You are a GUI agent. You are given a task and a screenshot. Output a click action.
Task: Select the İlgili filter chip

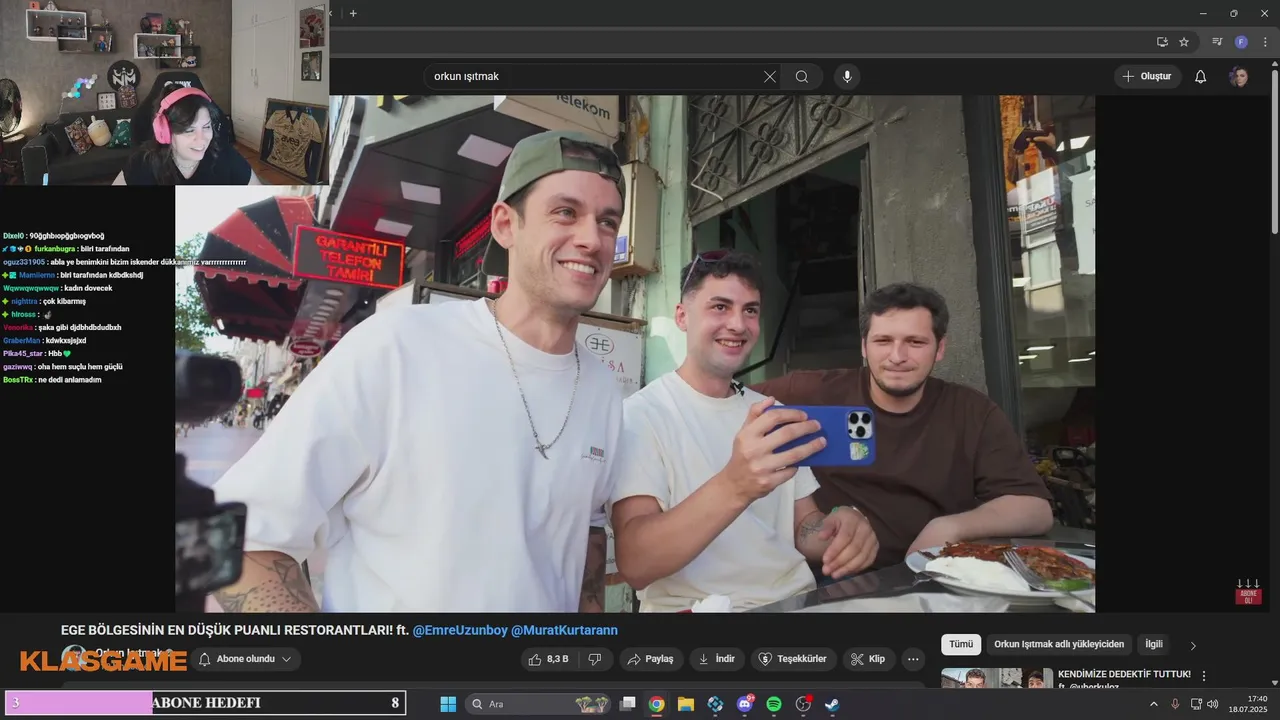pyautogui.click(x=1154, y=645)
